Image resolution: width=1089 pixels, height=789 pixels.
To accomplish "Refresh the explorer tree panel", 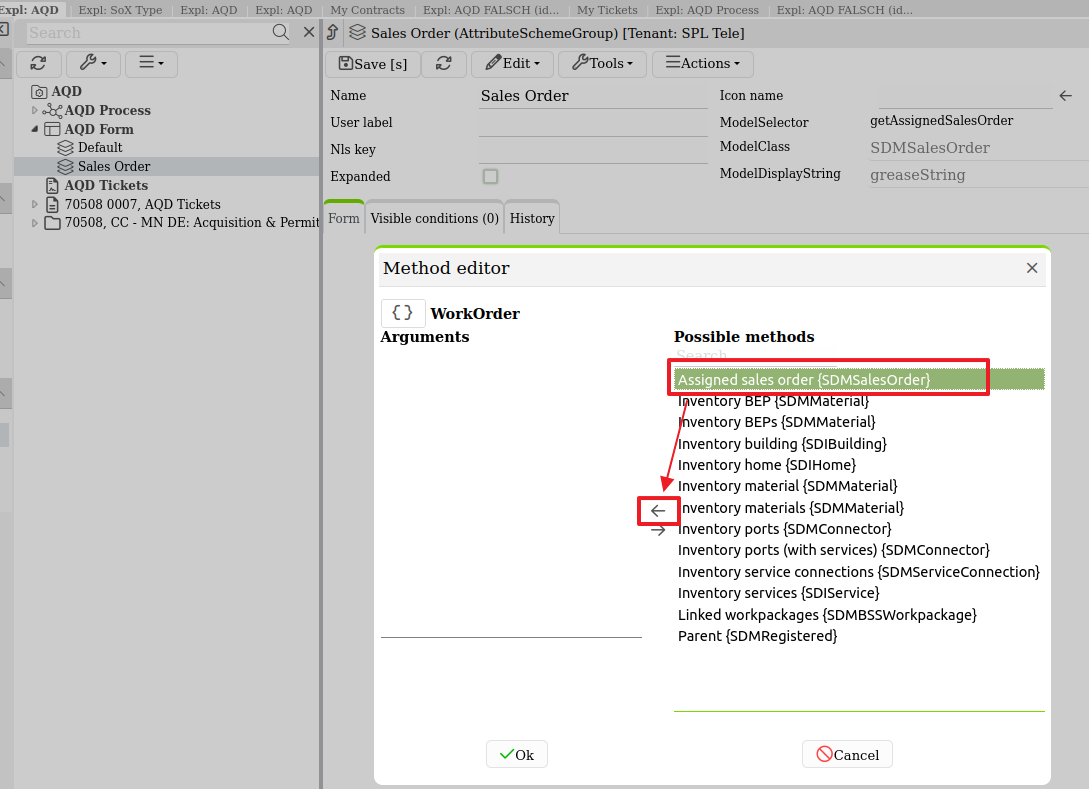I will 38,64.
